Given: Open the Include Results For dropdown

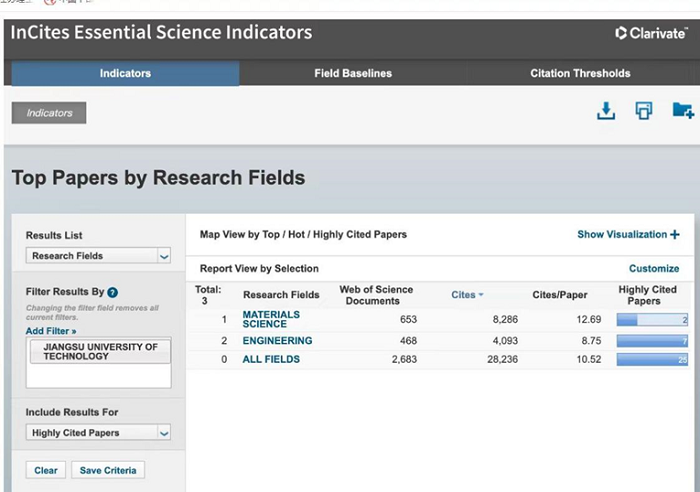Looking at the screenshot, I should pyautogui.click(x=99, y=433).
